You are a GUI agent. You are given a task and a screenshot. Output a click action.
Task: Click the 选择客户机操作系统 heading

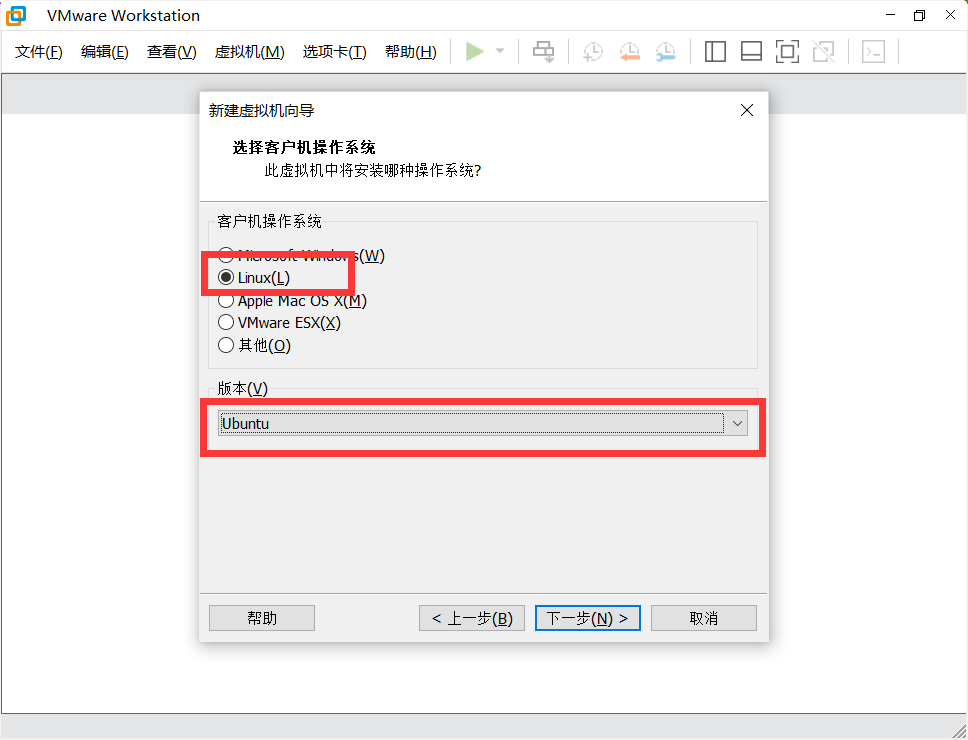coord(304,148)
